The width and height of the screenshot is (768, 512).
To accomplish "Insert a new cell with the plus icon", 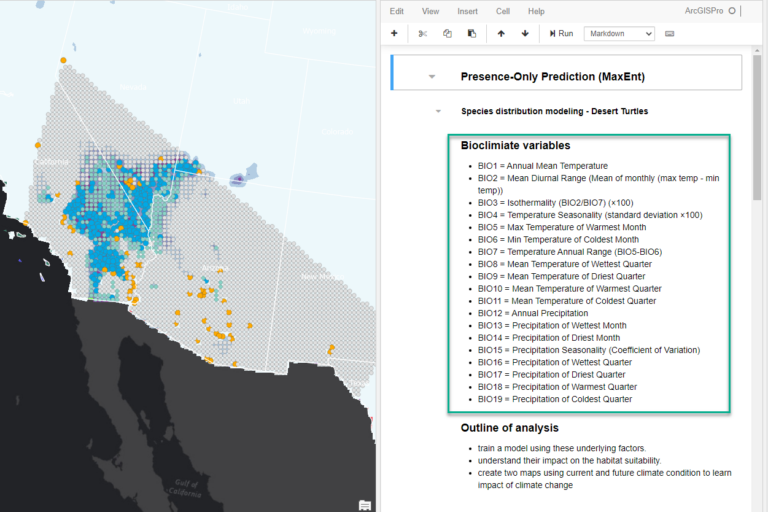I will click(x=394, y=33).
